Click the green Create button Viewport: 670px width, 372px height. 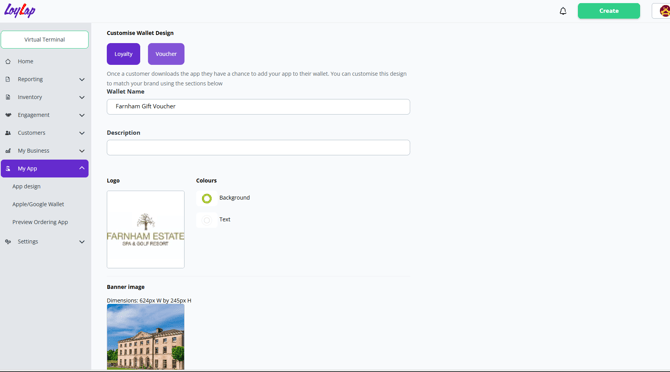pyautogui.click(x=609, y=11)
